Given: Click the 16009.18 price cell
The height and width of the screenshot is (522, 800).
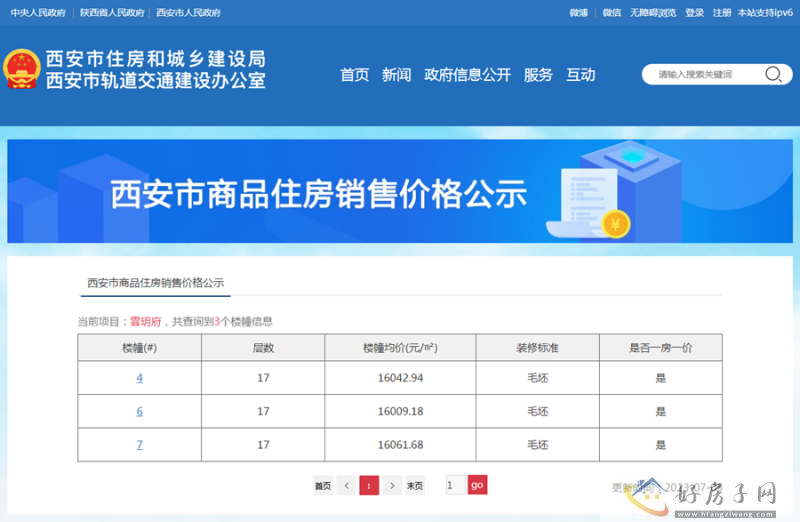Looking at the screenshot, I should pyautogui.click(x=401, y=411).
